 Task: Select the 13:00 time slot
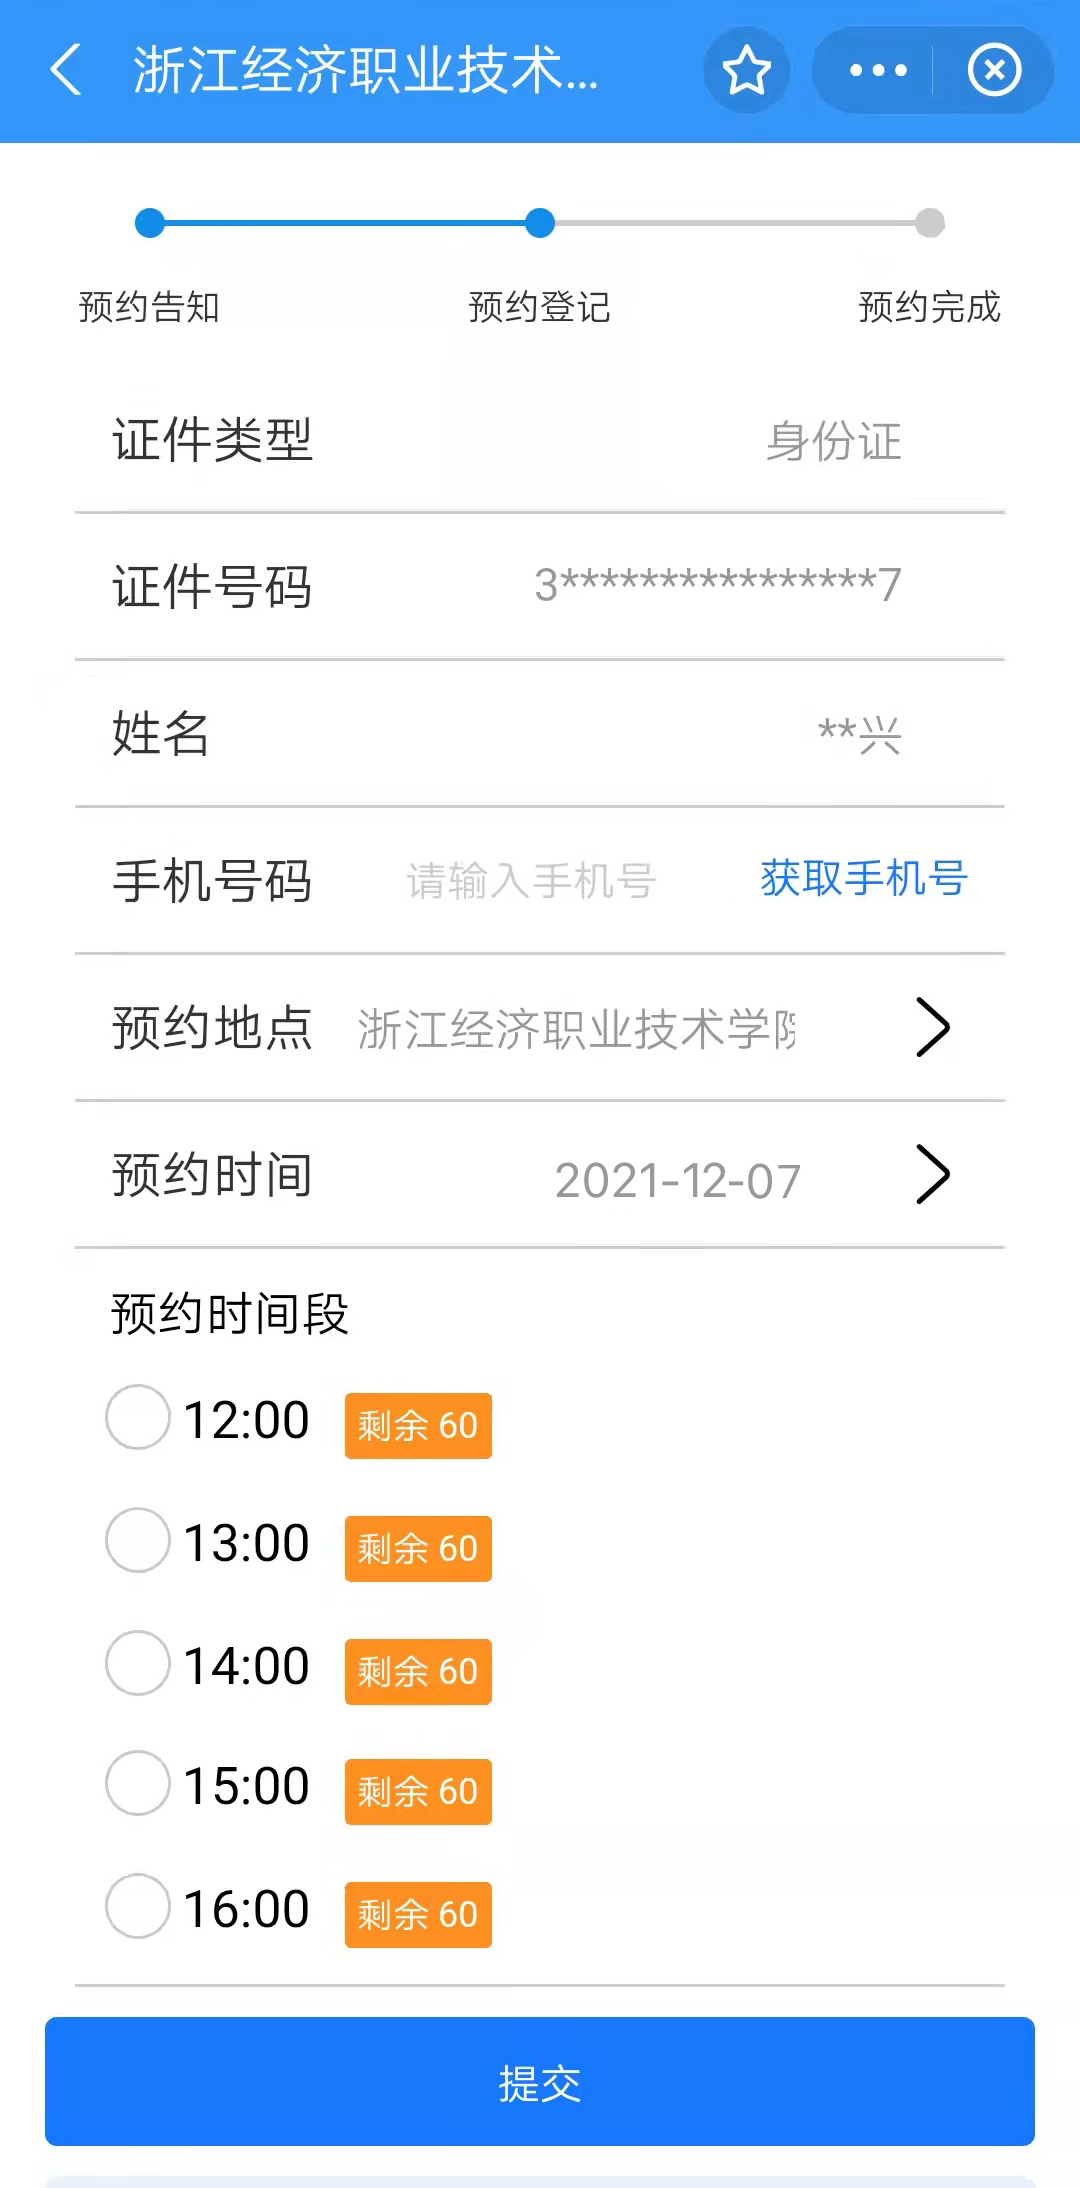click(x=138, y=1540)
